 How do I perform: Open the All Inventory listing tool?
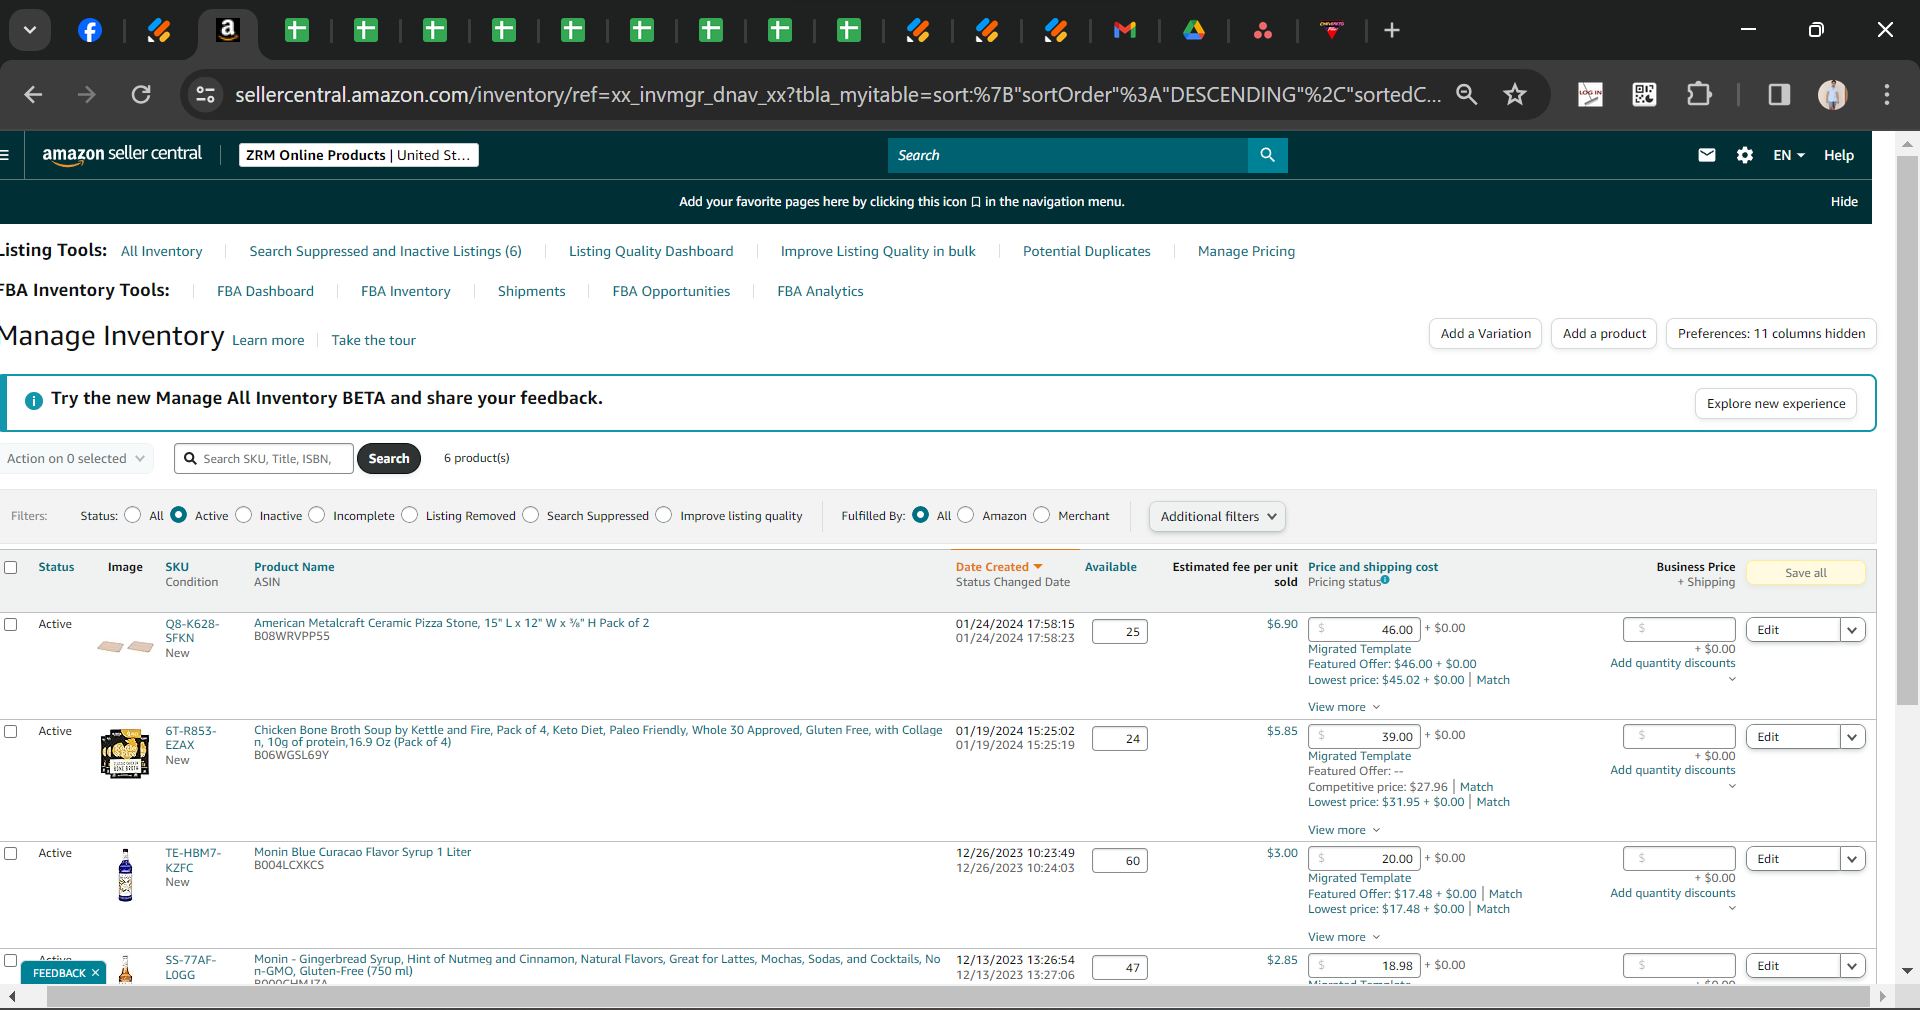pyautogui.click(x=162, y=251)
